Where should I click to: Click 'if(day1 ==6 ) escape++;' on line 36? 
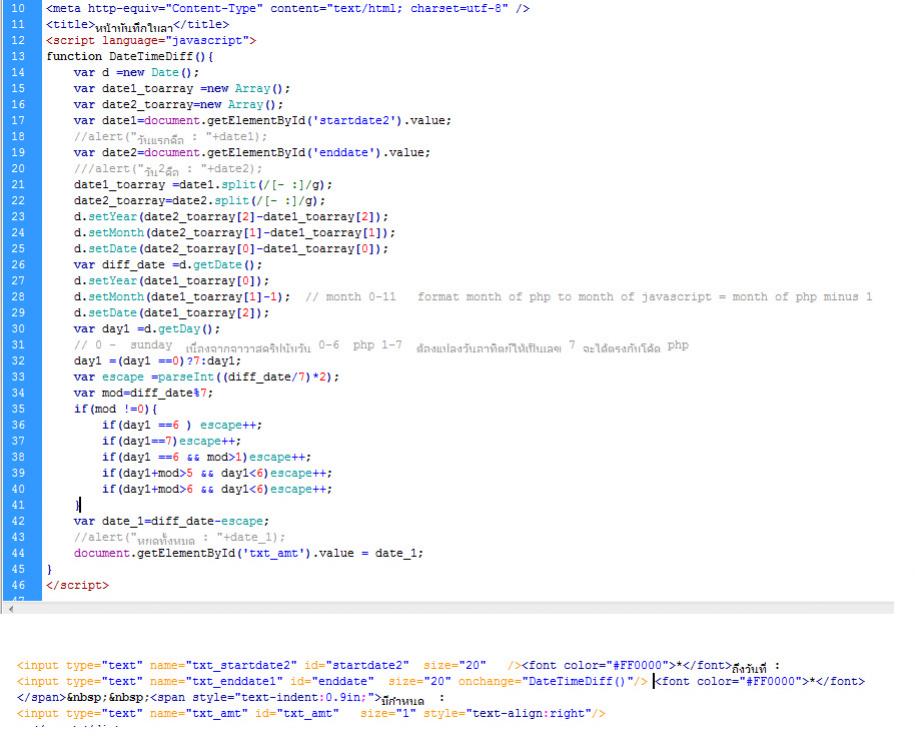point(181,425)
